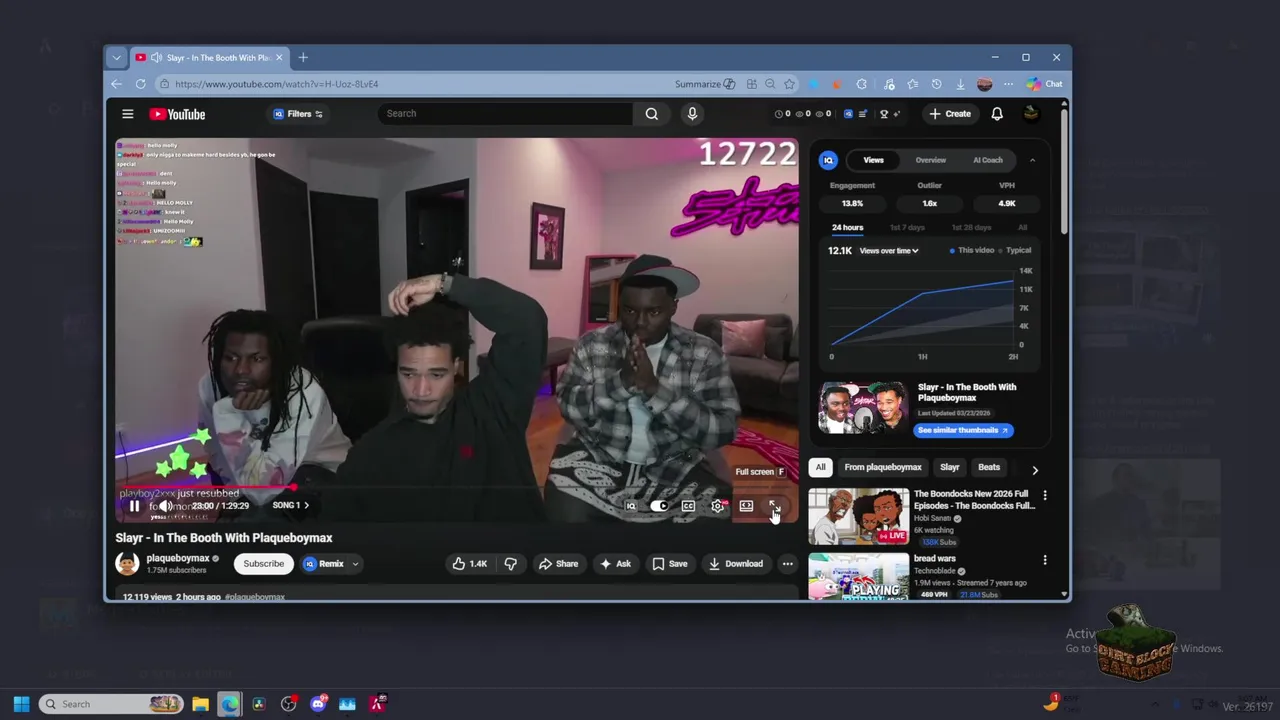Image resolution: width=1280 pixels, height=720 pixels.
Task: Select the All chip filter
Action: tap(820, 467)
